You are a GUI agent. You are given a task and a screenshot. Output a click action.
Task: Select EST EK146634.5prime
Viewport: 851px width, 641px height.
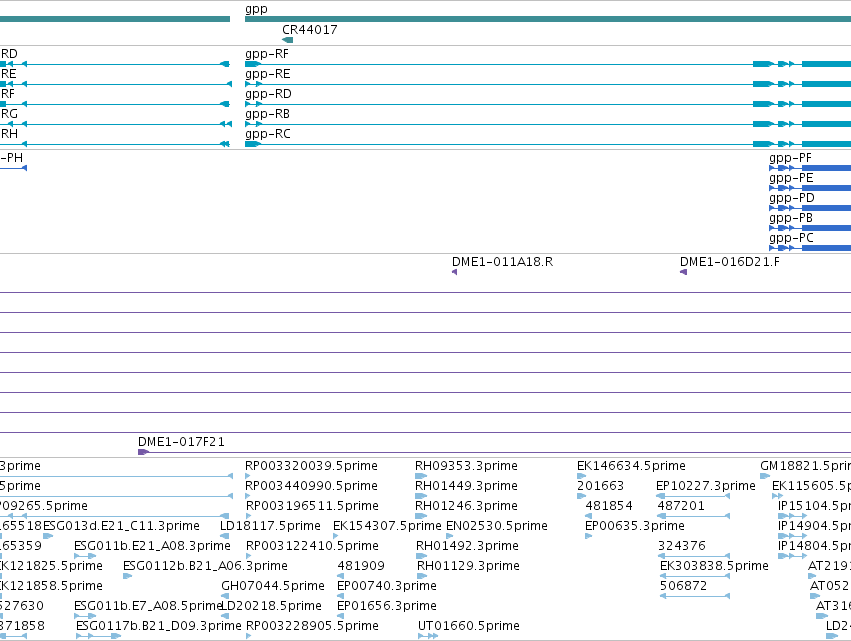631,466
